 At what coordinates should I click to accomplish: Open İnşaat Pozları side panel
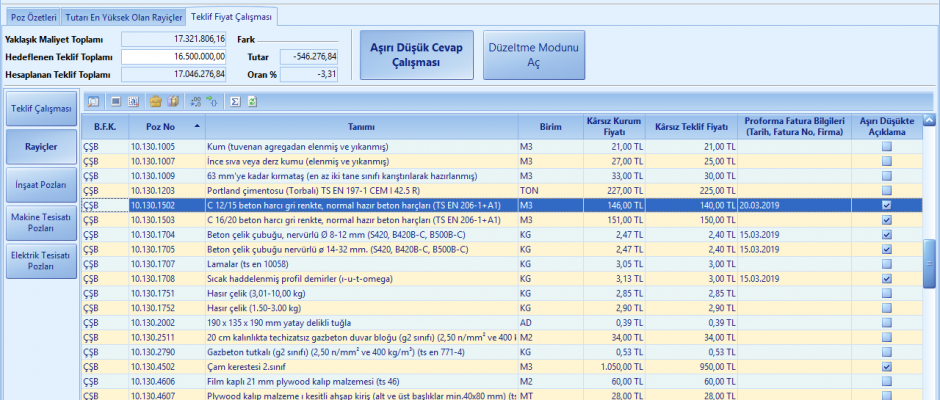[40, 185]
